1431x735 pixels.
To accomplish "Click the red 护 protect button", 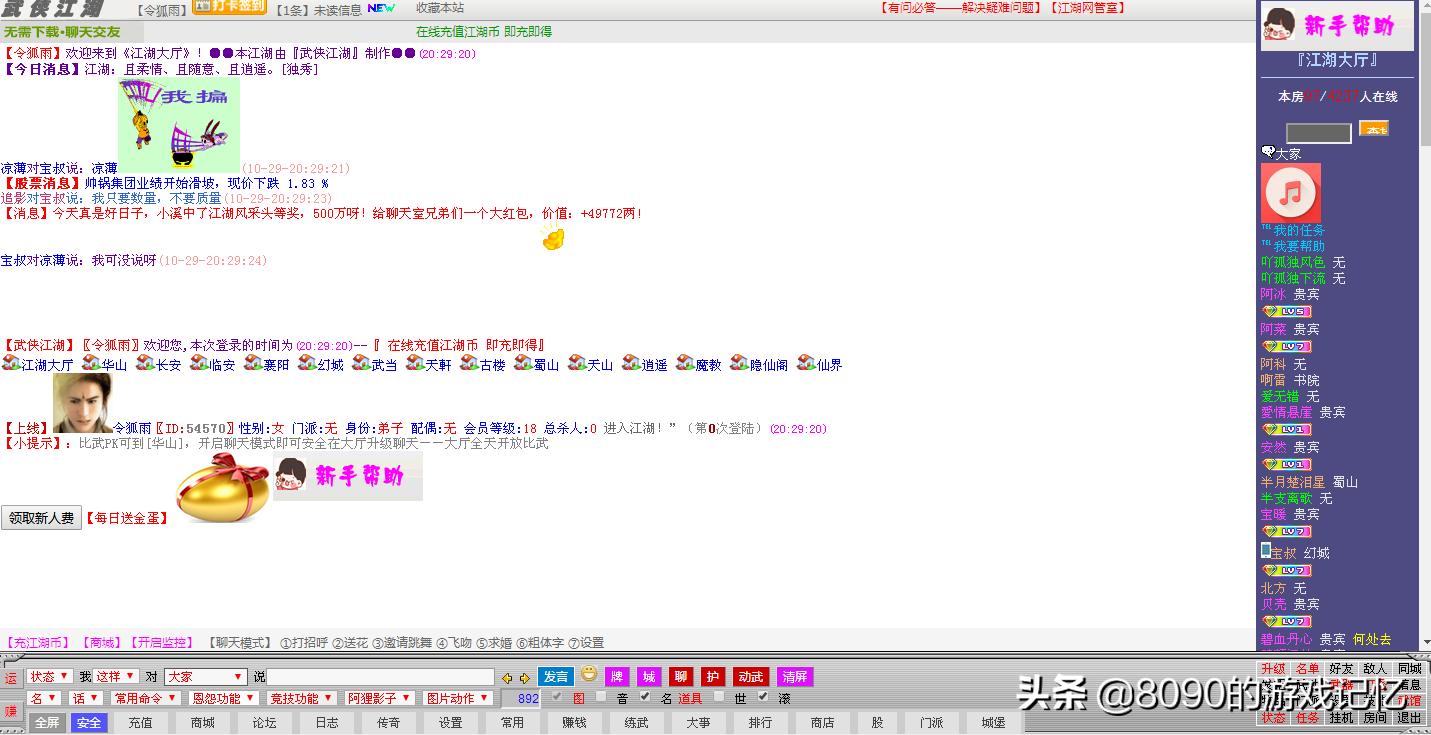I will pyautogui.click(x=712, y=677).
